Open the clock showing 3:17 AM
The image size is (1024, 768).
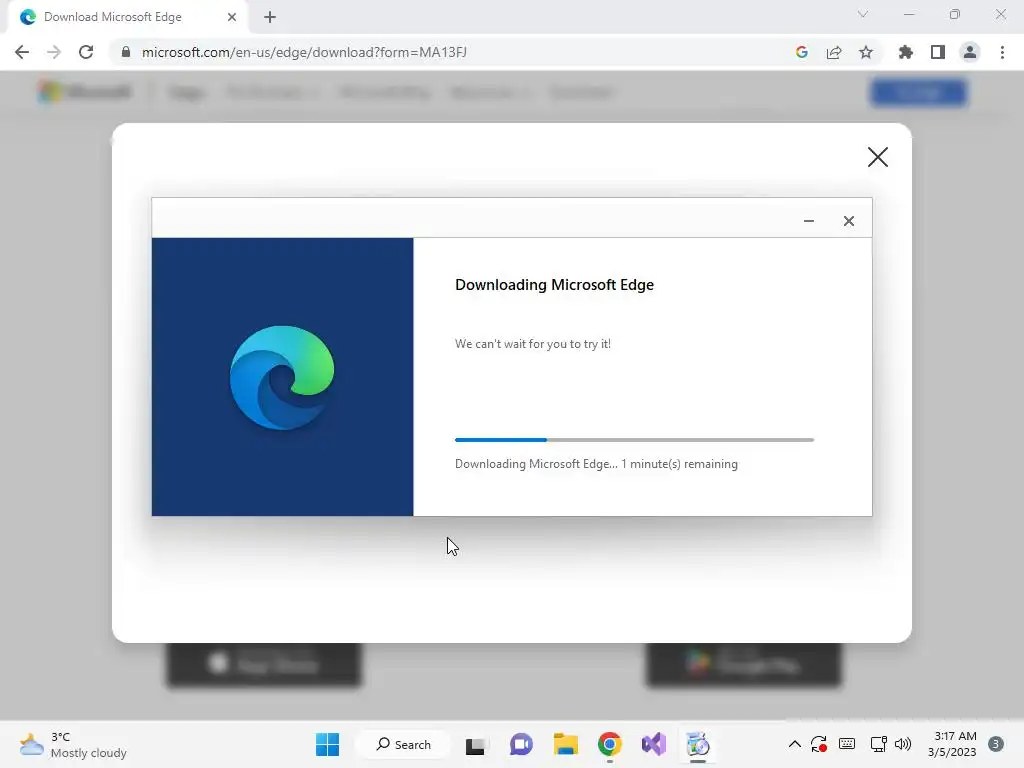[x=953, y=744]
